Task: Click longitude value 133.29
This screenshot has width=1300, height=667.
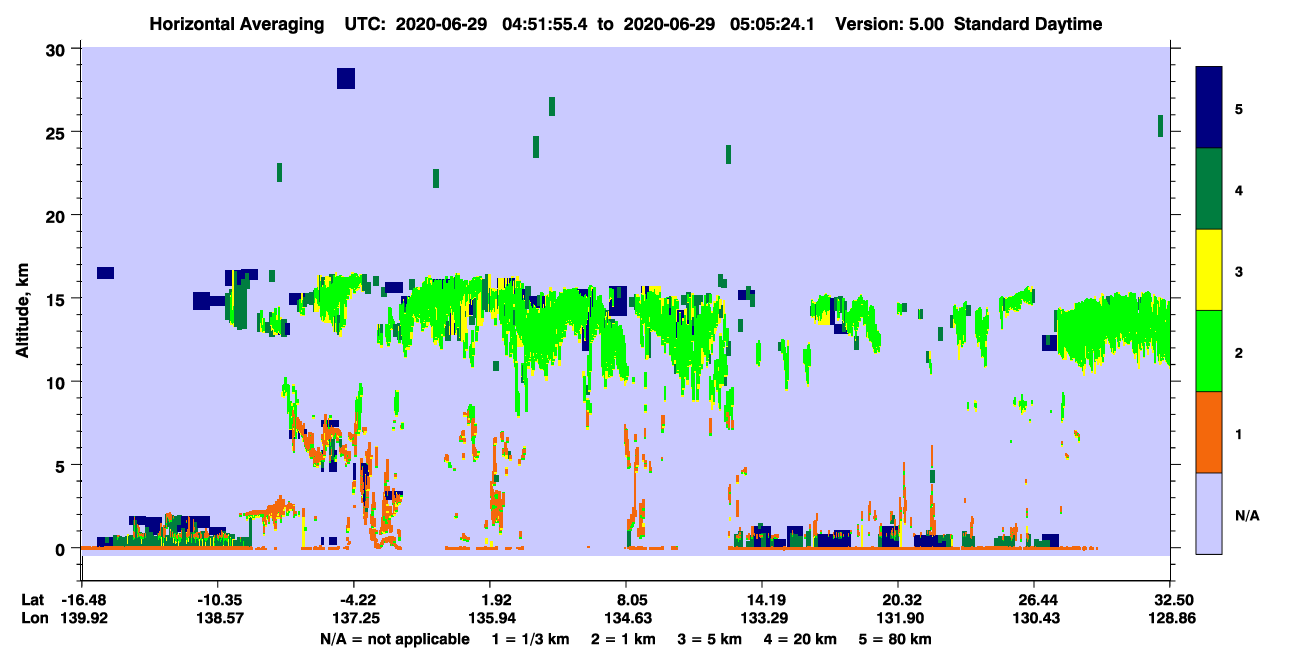Action: [x=762, y=619]
